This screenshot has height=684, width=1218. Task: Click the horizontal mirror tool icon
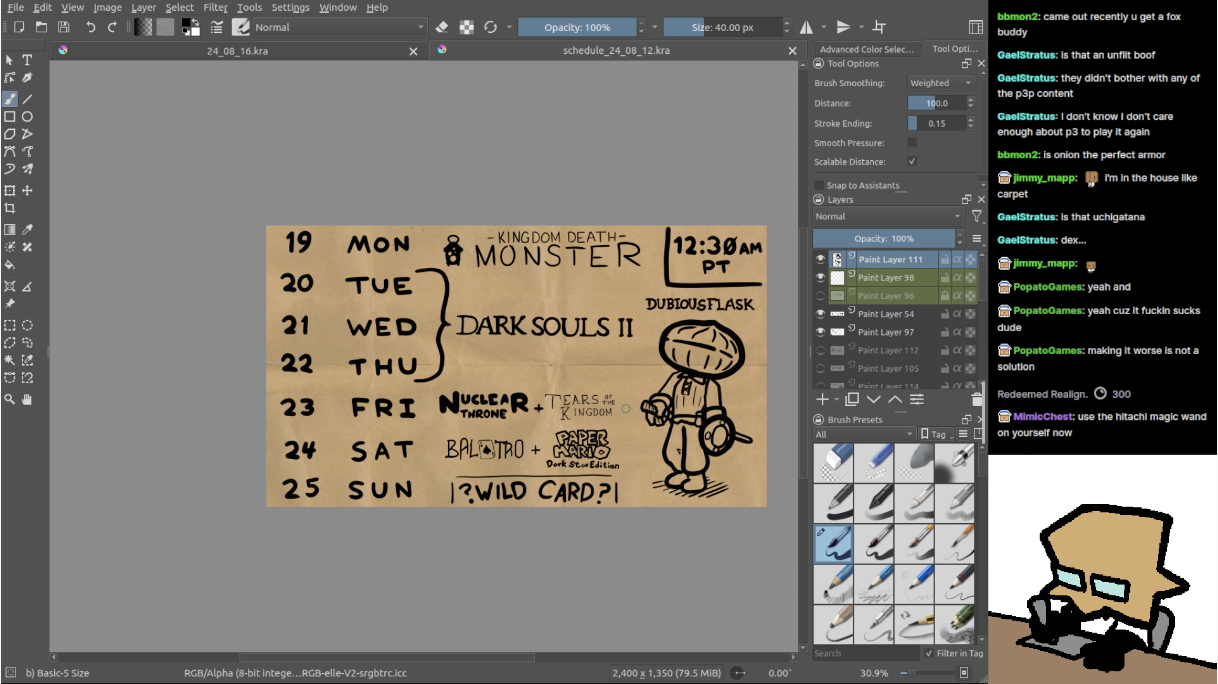point(805,27)
